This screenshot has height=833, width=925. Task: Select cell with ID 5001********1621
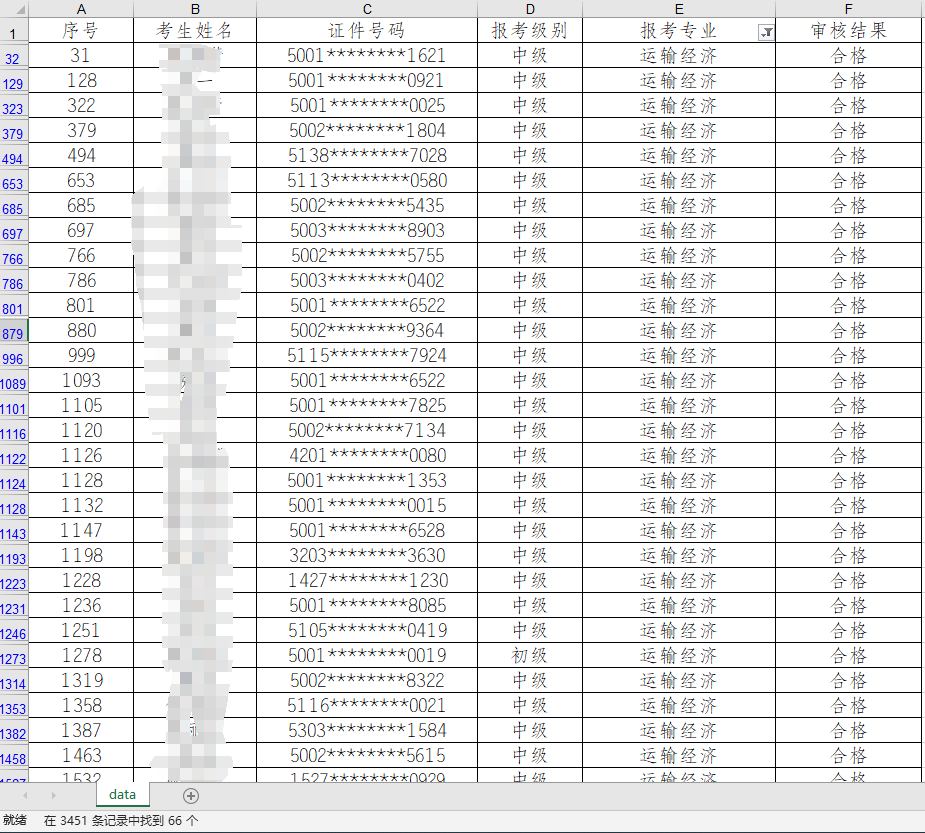coord(367,55)
